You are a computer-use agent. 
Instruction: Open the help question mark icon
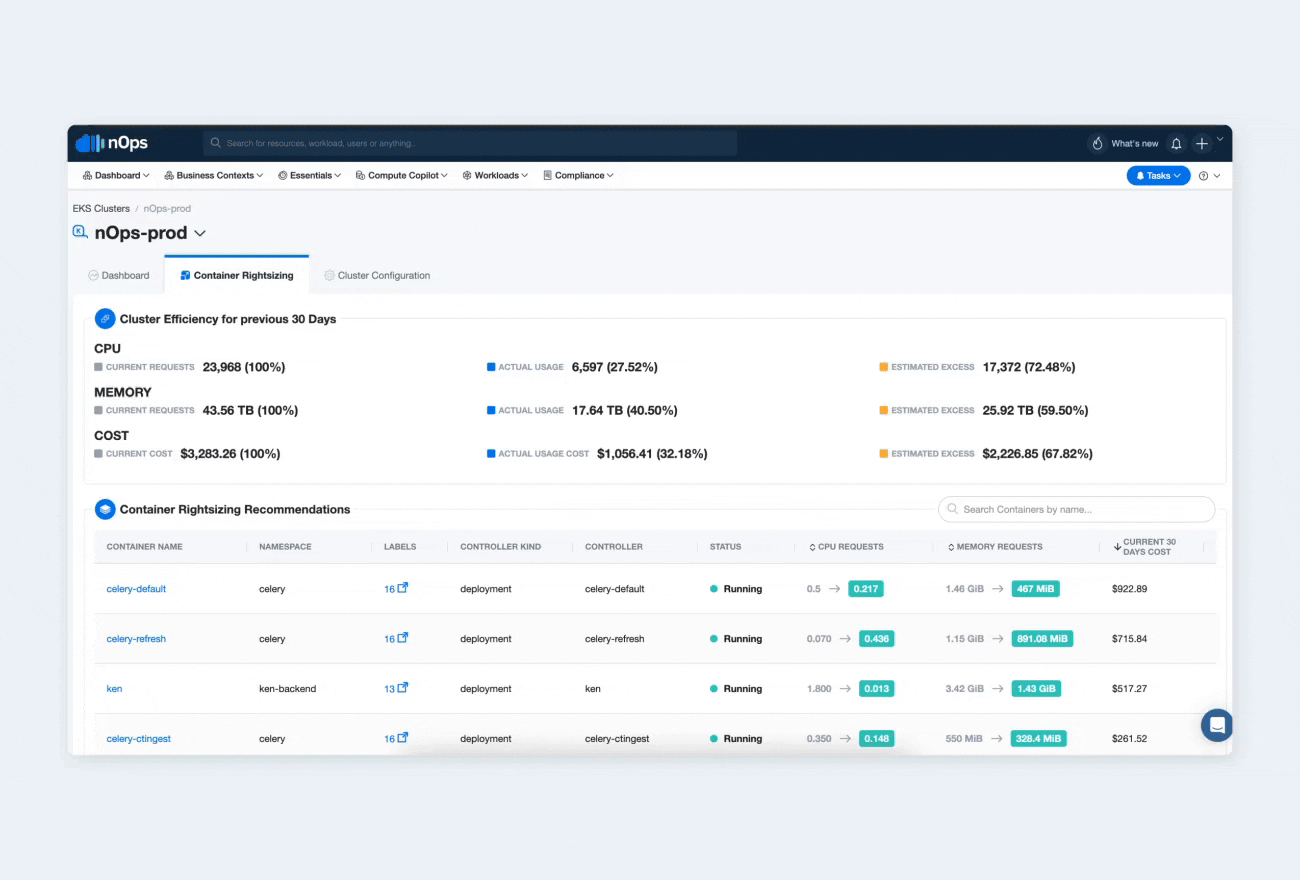point(1203,176)
